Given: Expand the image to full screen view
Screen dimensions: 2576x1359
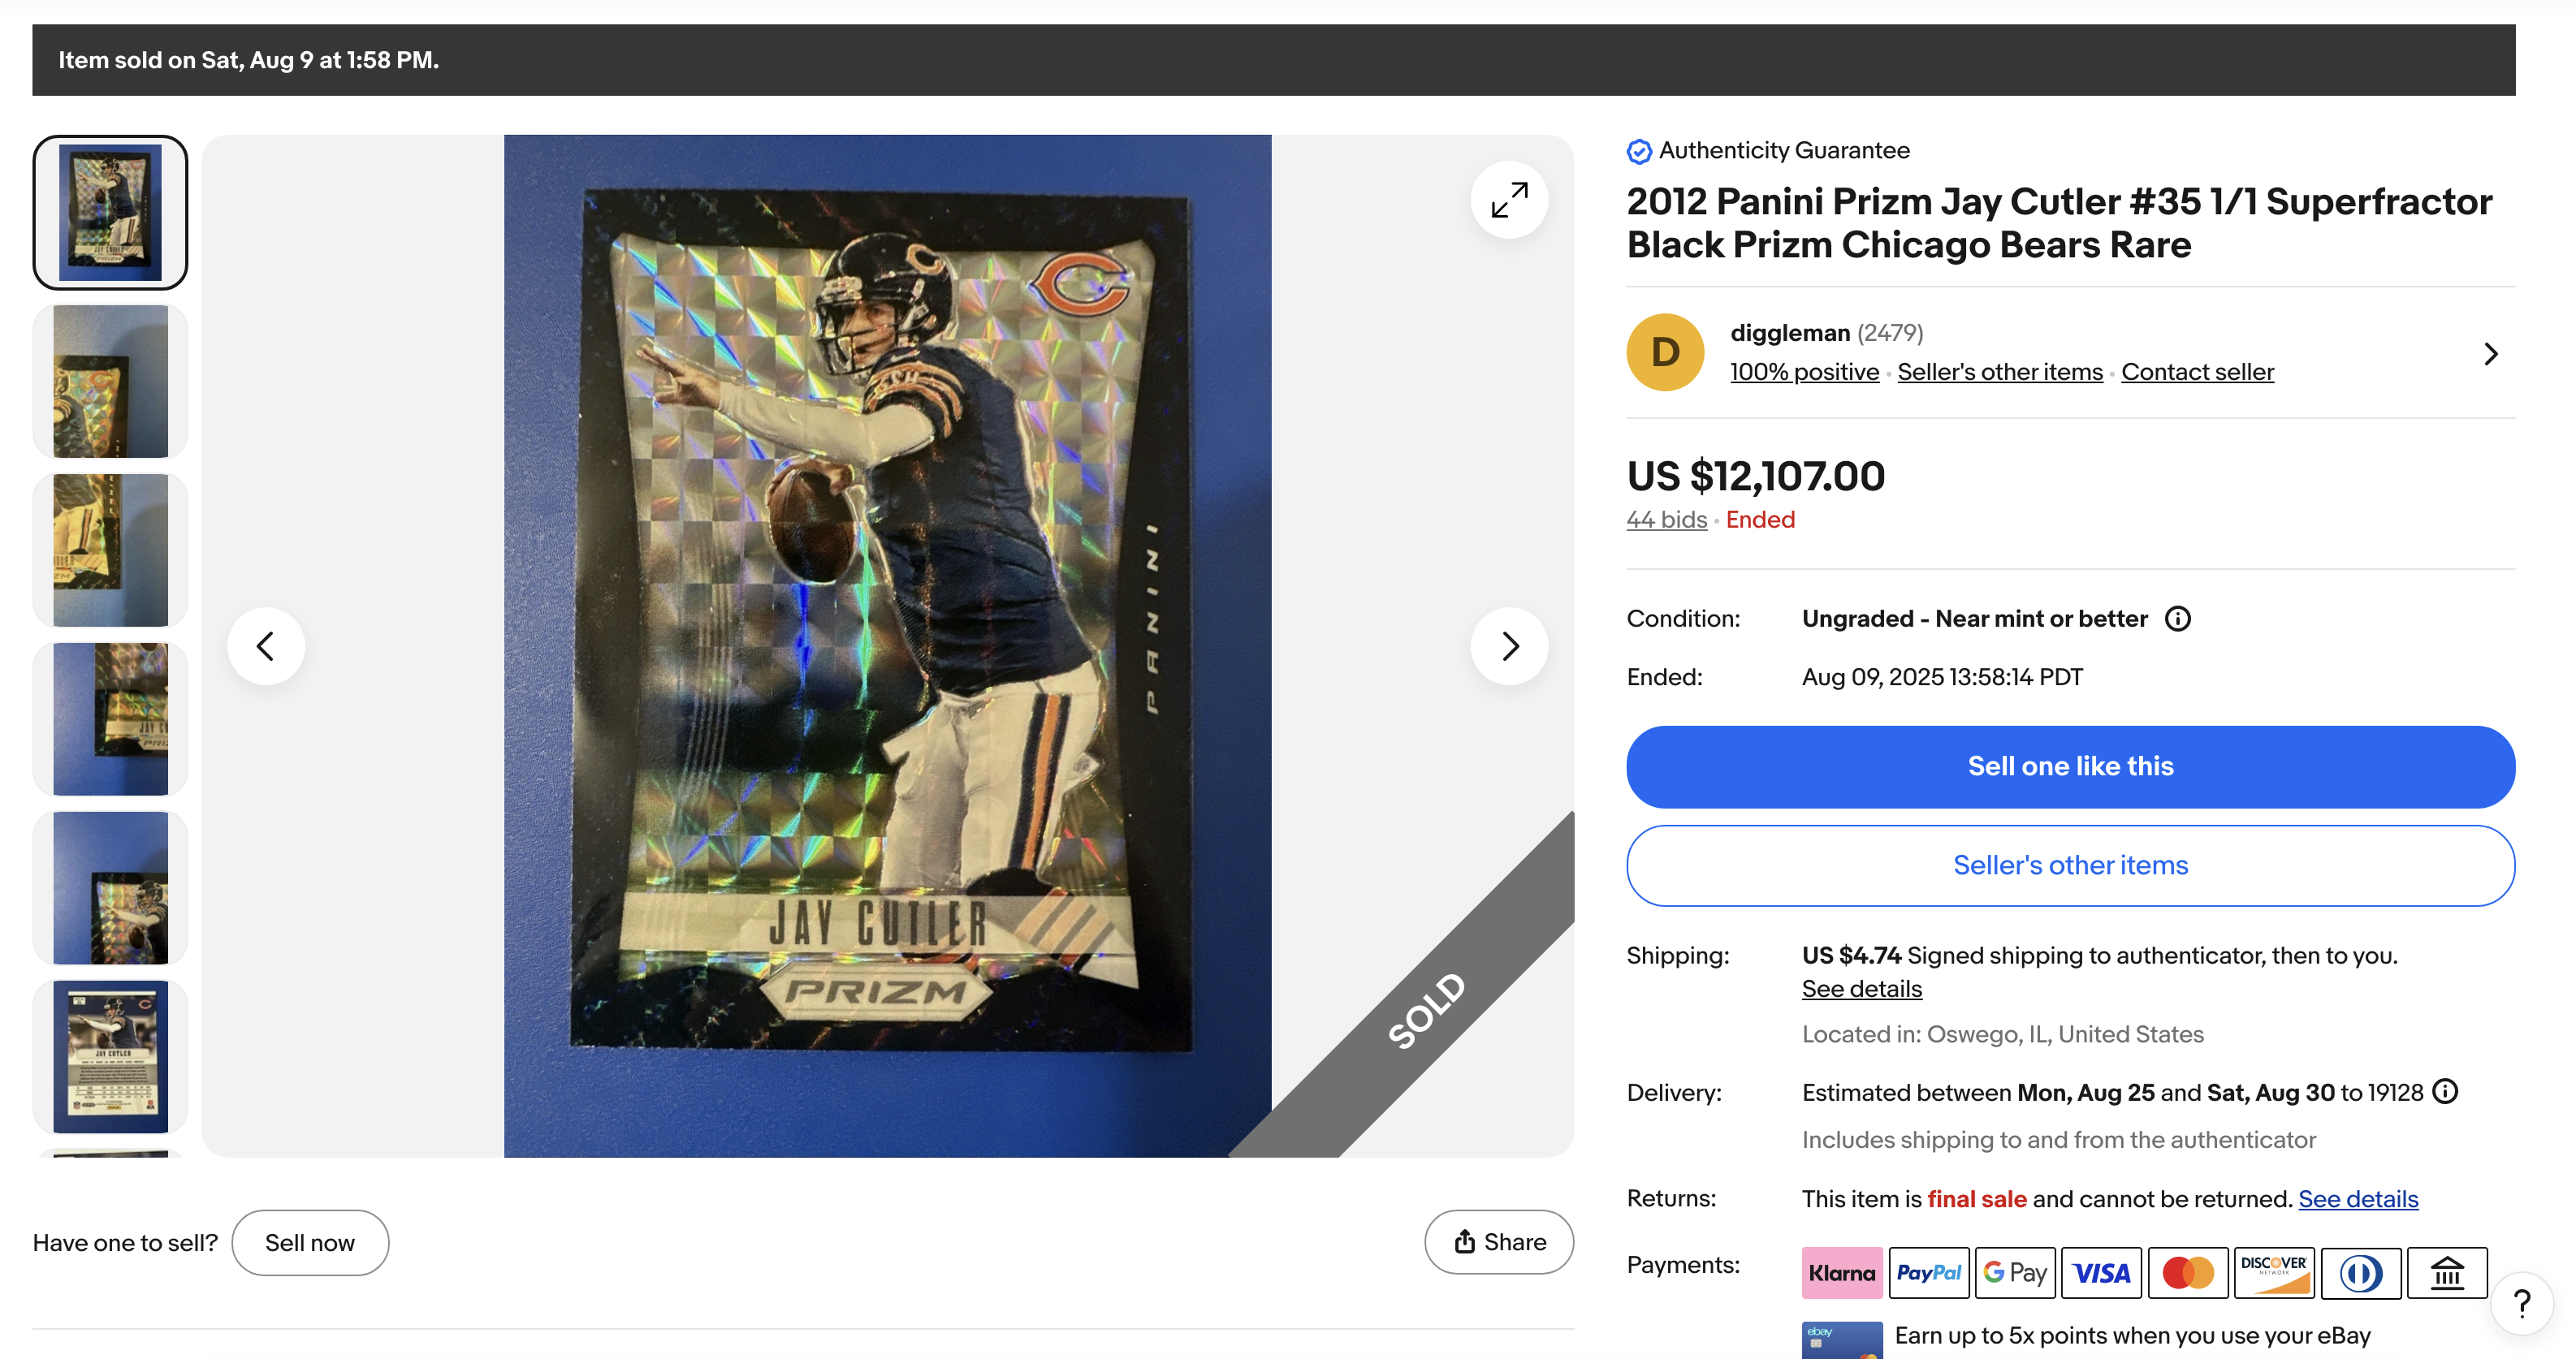Looking at the screenshot, I should pos(1508,200).
